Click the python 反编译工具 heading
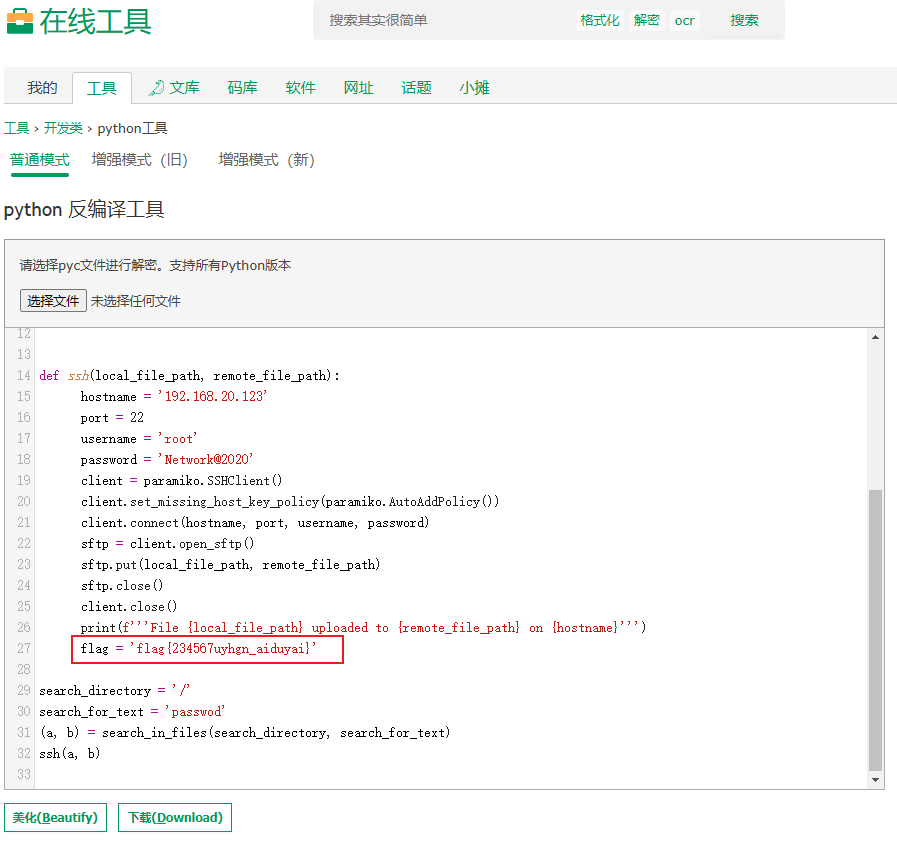The height and width of the screenshot is (844, 897). (84, 210)
